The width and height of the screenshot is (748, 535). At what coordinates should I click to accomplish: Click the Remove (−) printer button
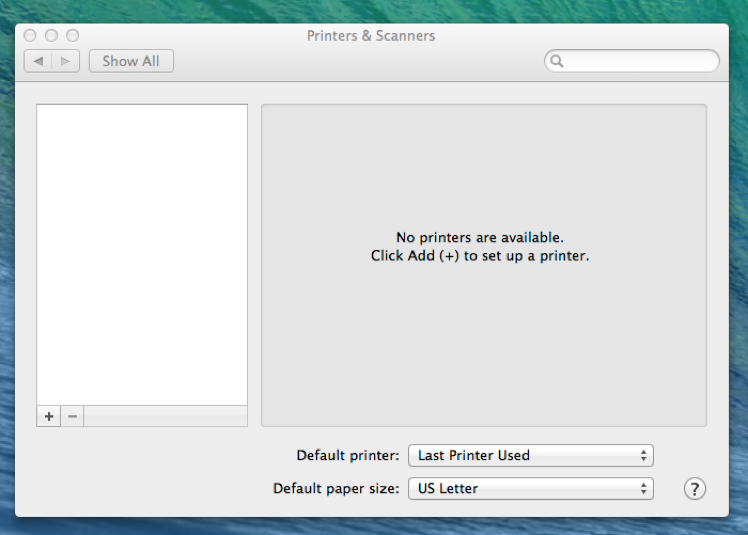73,416
